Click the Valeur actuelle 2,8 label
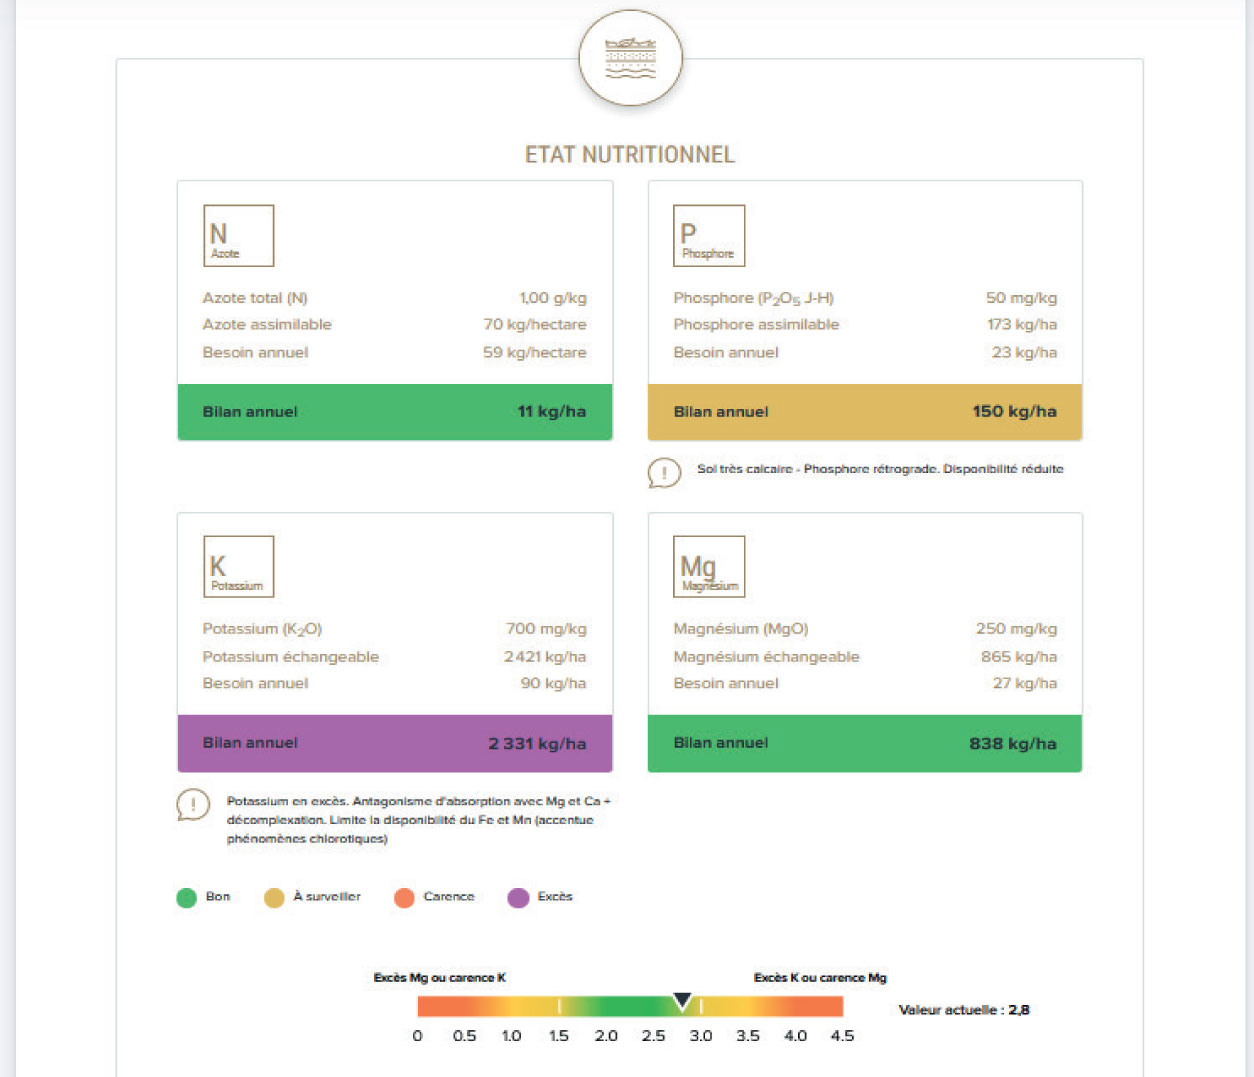 point(964,1010)
